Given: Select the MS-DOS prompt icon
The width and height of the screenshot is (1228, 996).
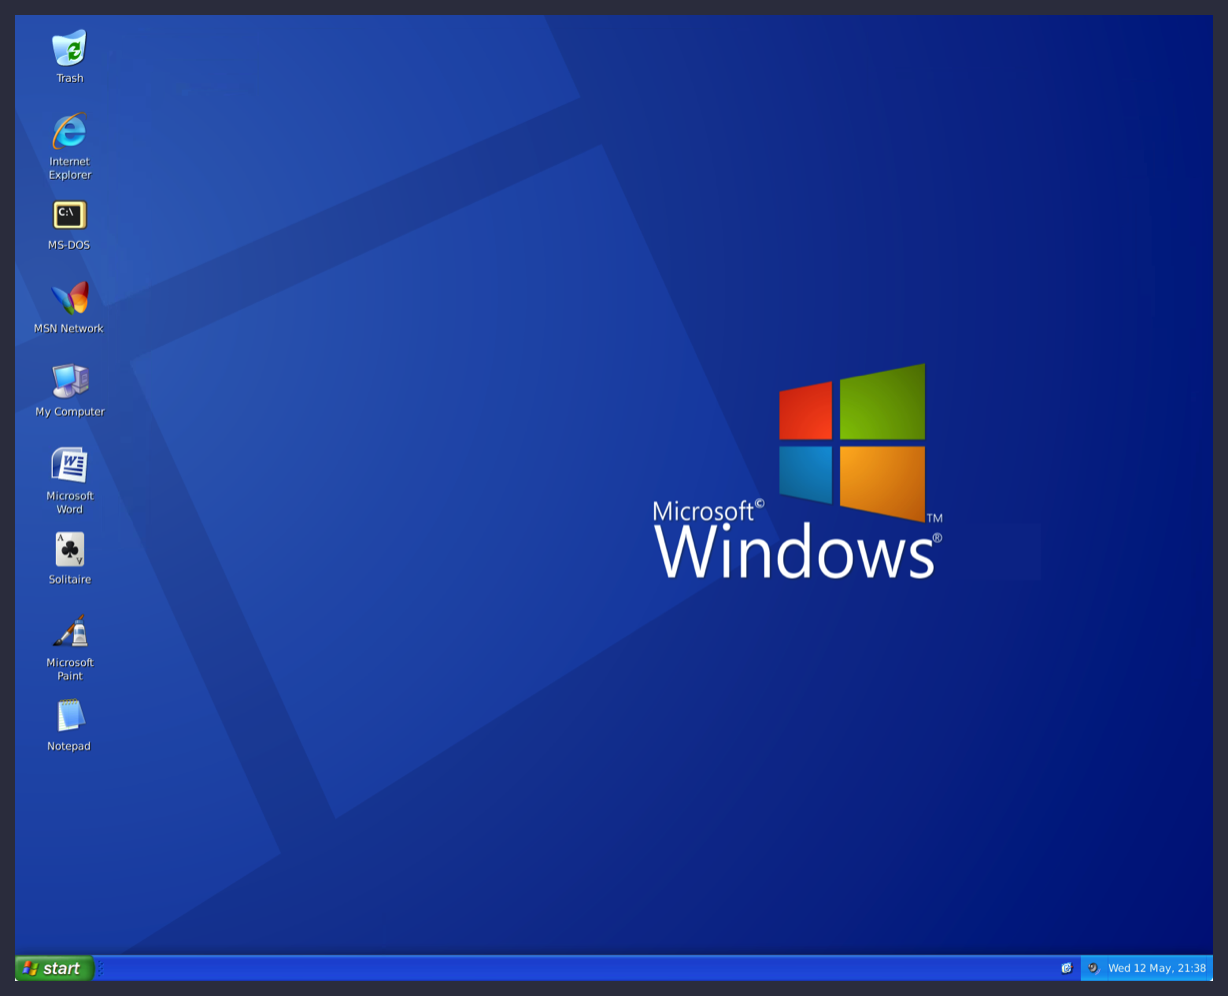Looking at the screenshot, I should coord(70,215).
